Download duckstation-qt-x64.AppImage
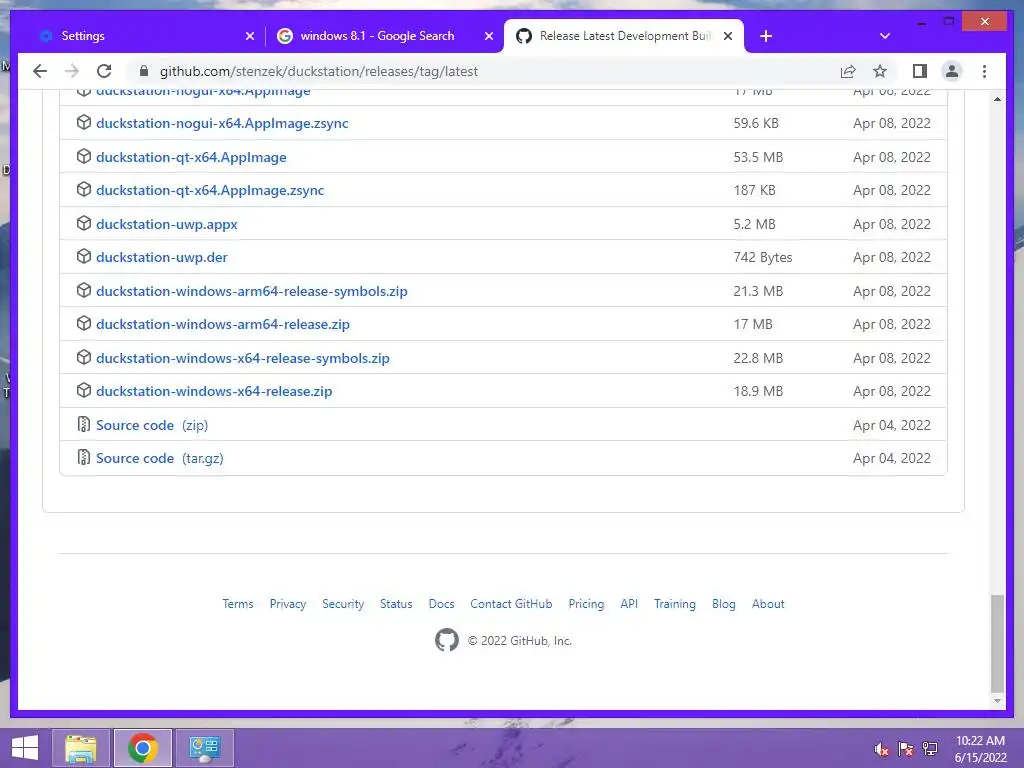 (191, 157)
